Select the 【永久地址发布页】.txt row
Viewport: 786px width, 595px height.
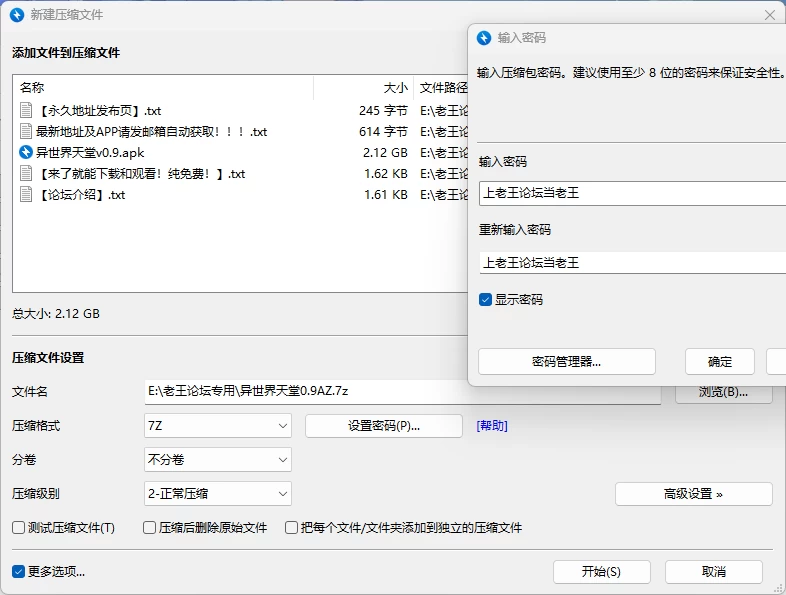[241, 110]
